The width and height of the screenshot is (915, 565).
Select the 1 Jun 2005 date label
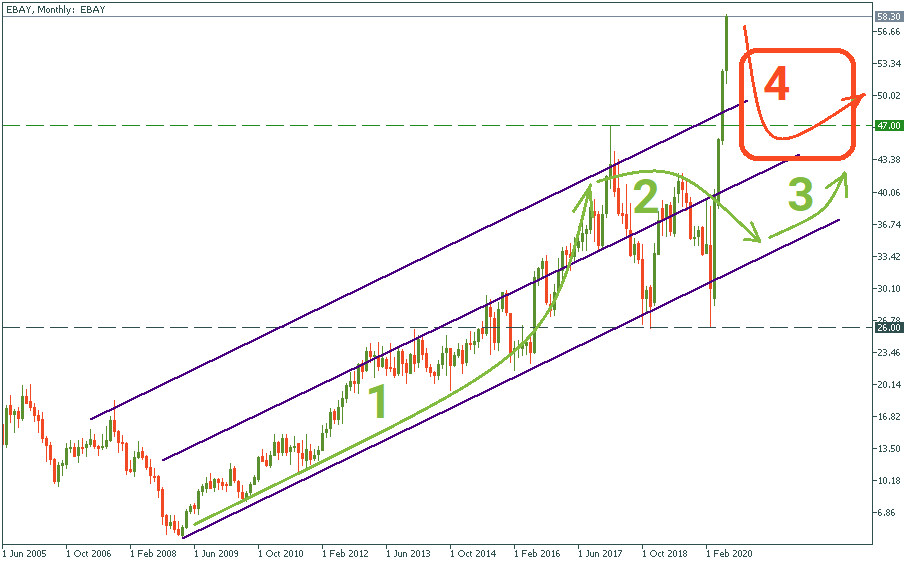(25, 551)
